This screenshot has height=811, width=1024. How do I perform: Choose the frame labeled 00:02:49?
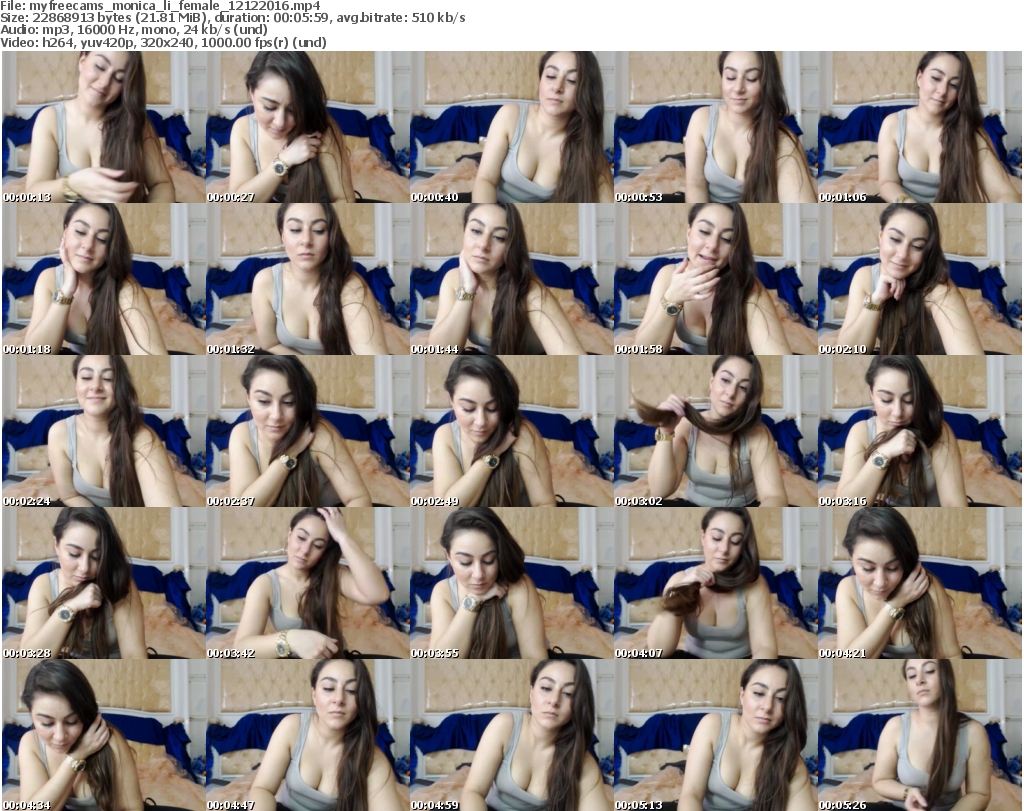pos(511,431)
